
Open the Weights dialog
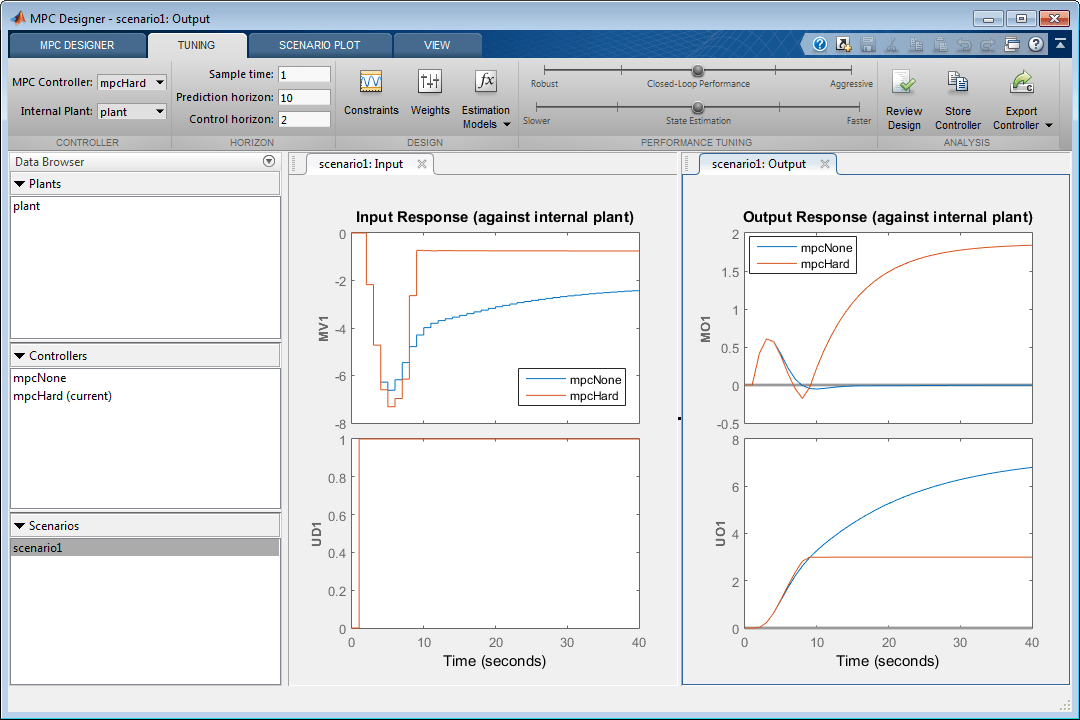click(430, 93)
